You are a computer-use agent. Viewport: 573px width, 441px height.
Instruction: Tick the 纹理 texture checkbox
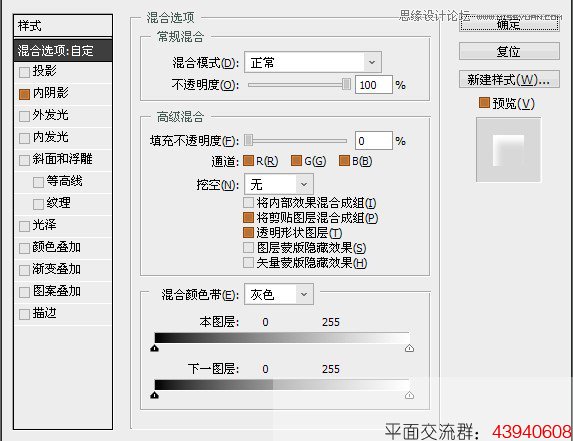pyautogui.click(x=38, y=204)
